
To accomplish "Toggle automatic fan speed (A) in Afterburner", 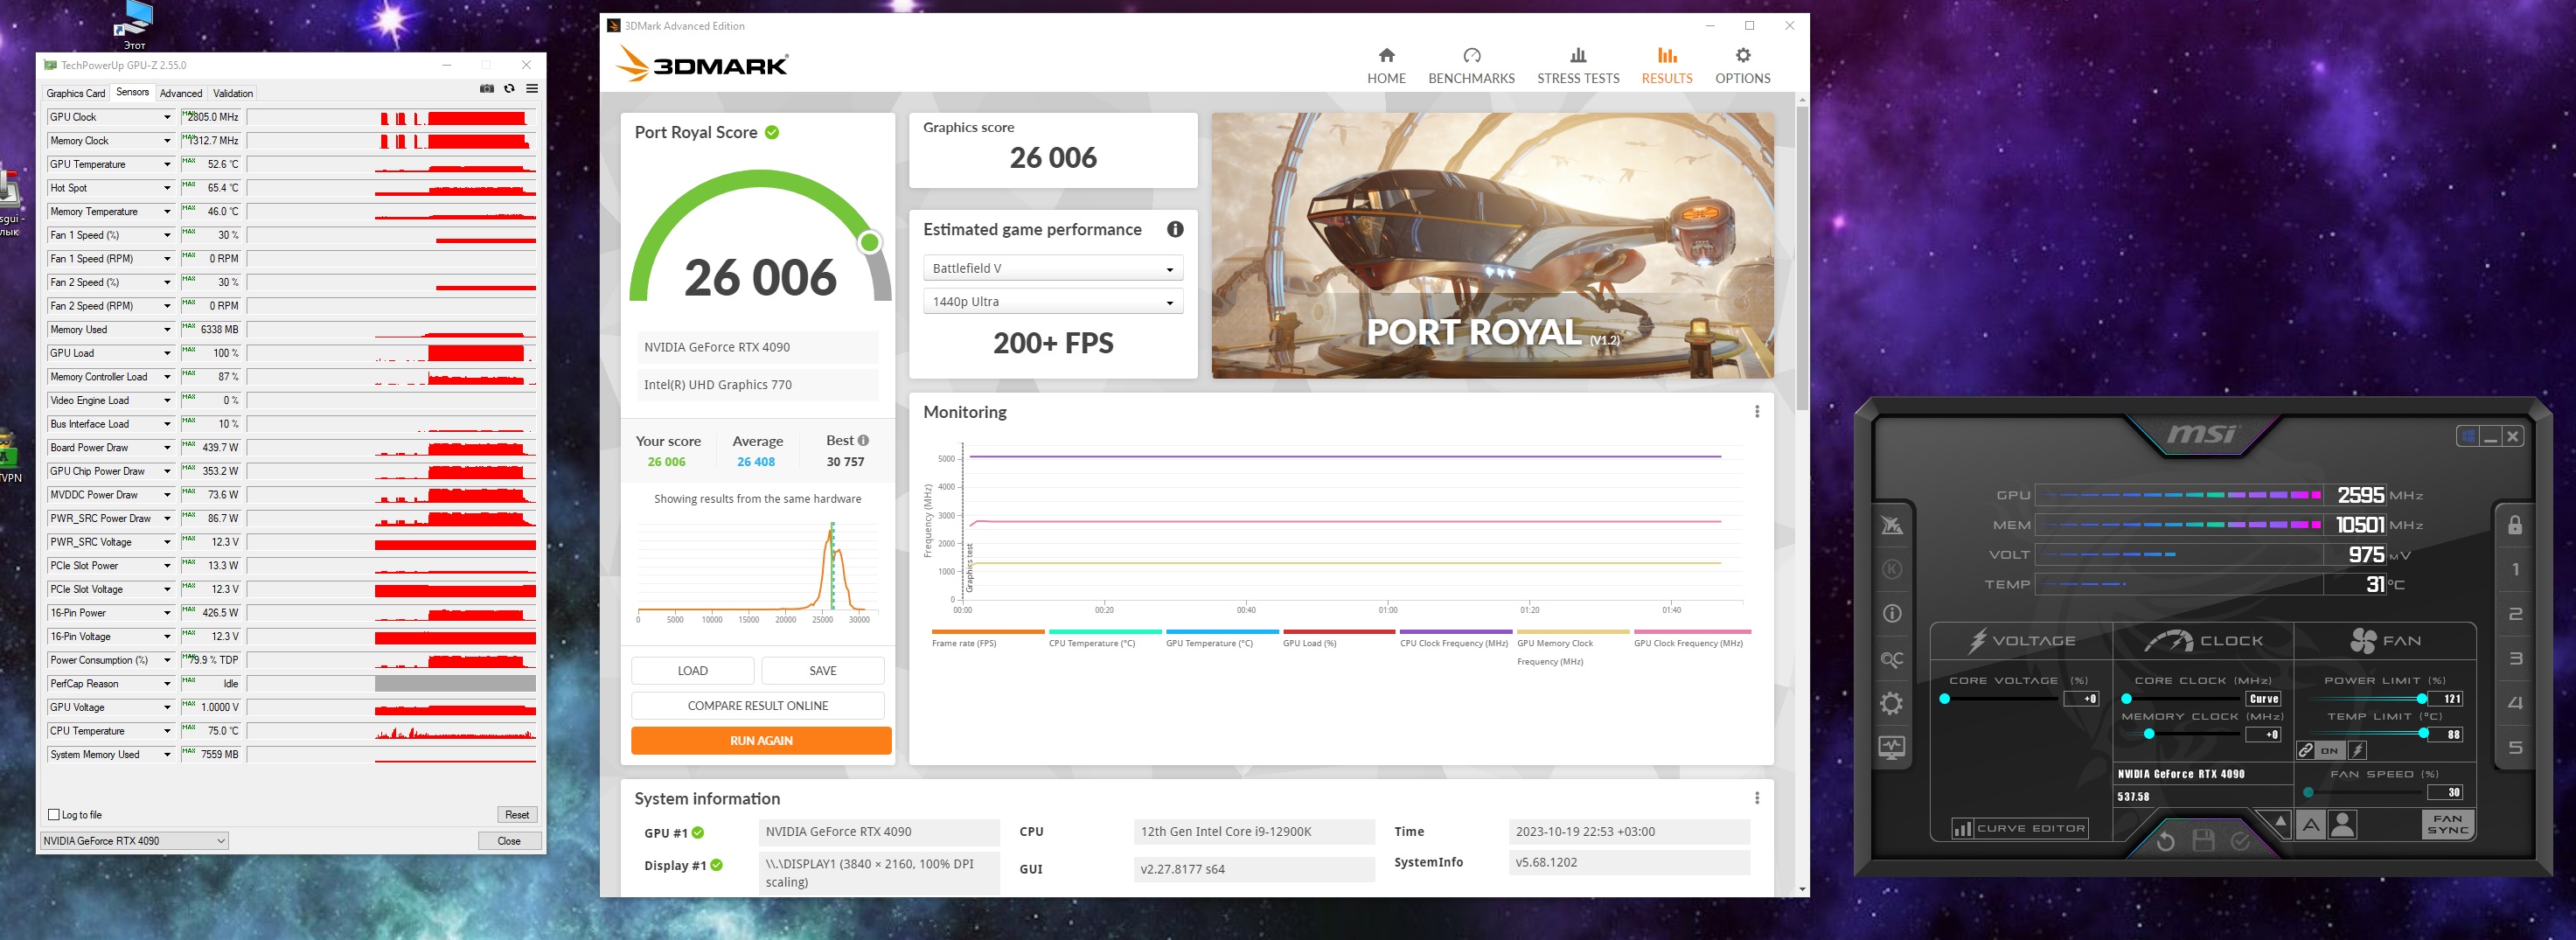I will point(2310,825).
